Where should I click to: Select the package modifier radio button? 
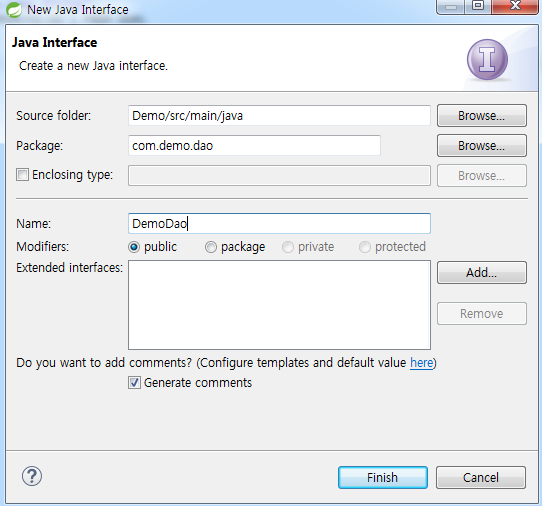(x=211, y=247)
